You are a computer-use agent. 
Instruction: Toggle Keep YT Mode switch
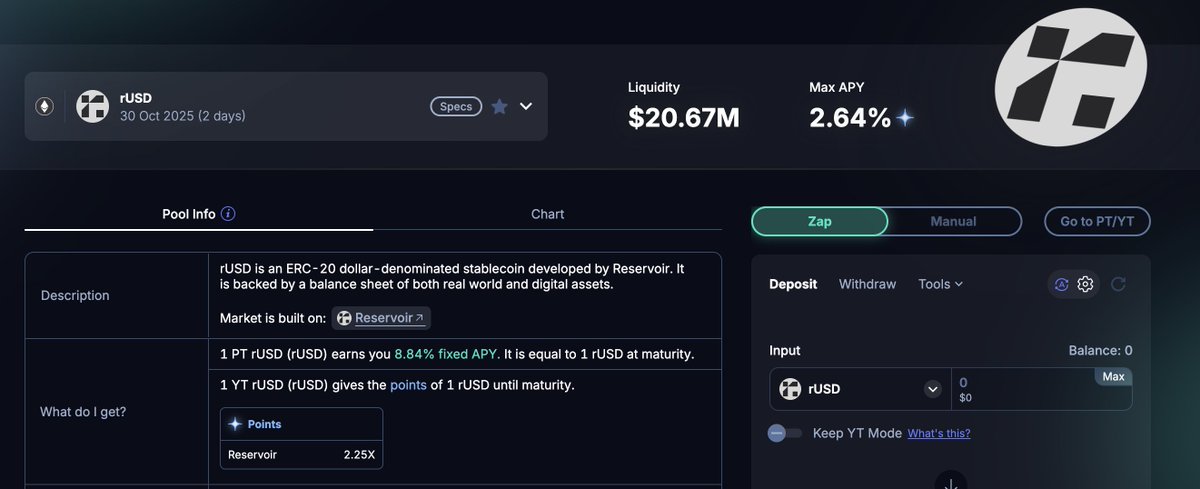784,433
